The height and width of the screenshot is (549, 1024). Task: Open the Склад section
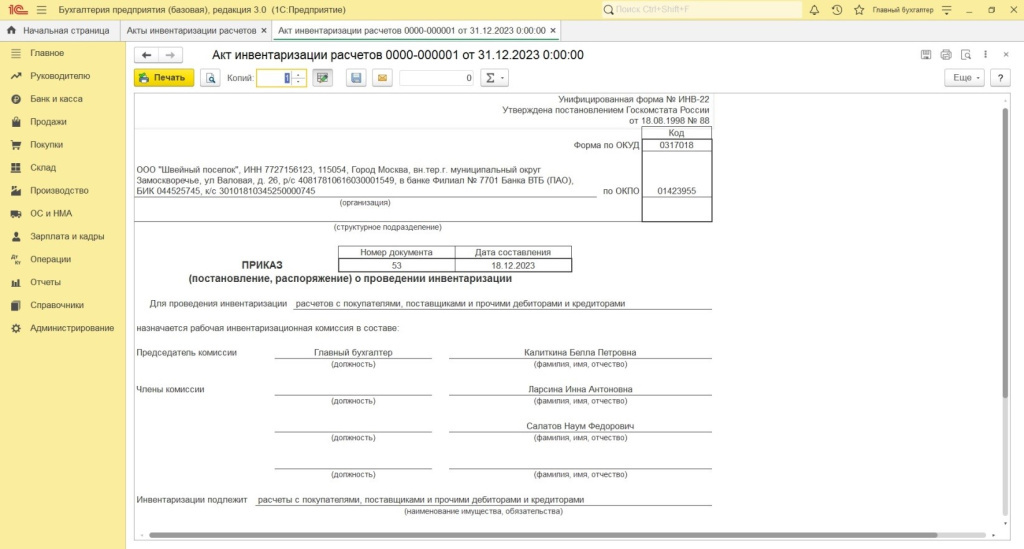[x=43, y=168]
